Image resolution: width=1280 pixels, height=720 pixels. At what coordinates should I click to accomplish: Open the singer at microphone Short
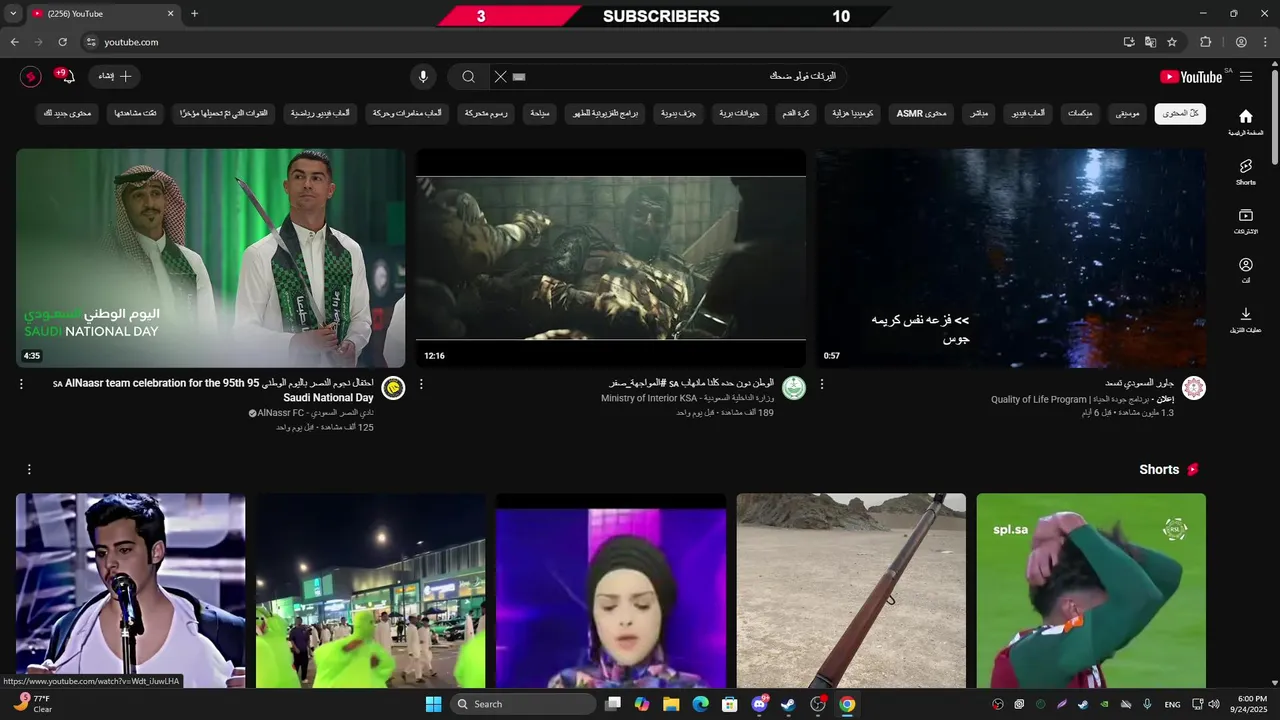click(130, 591)
